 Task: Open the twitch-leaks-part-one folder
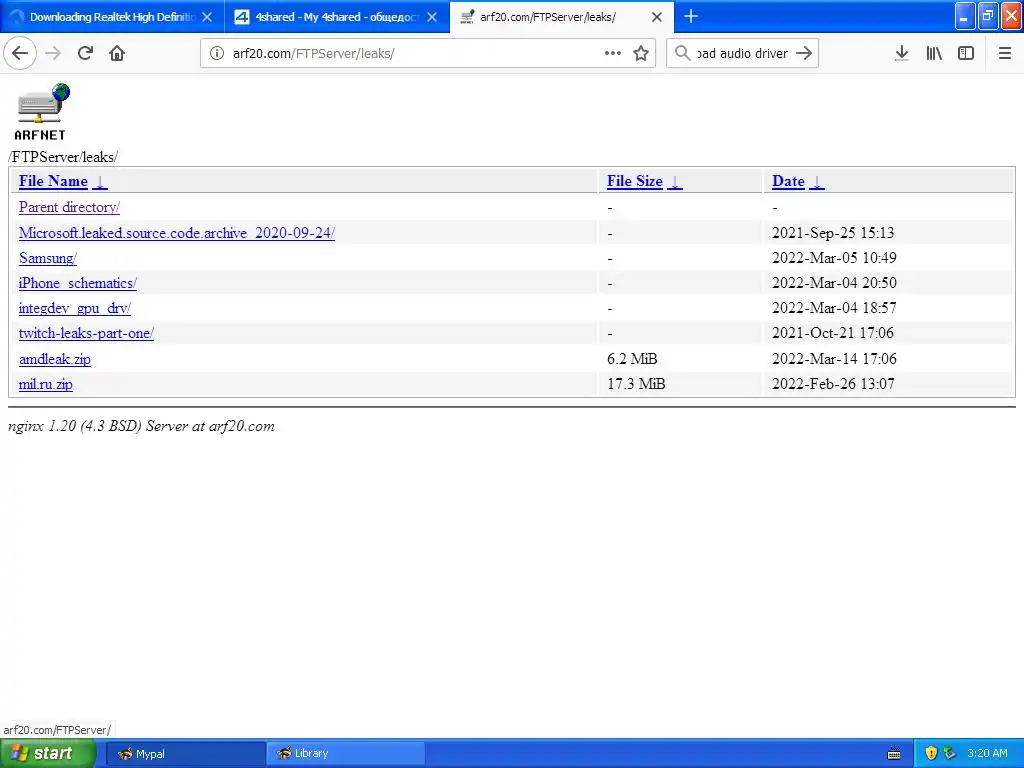(86, 333)
